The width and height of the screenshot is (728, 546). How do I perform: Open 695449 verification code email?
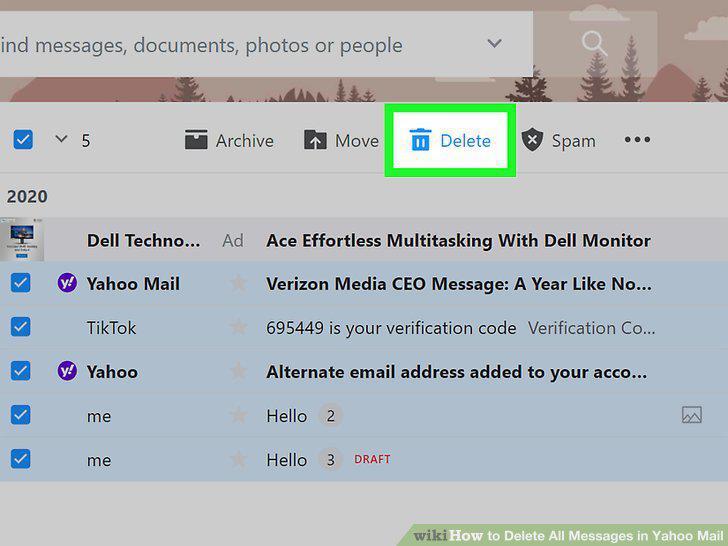(x=391, y=328)
